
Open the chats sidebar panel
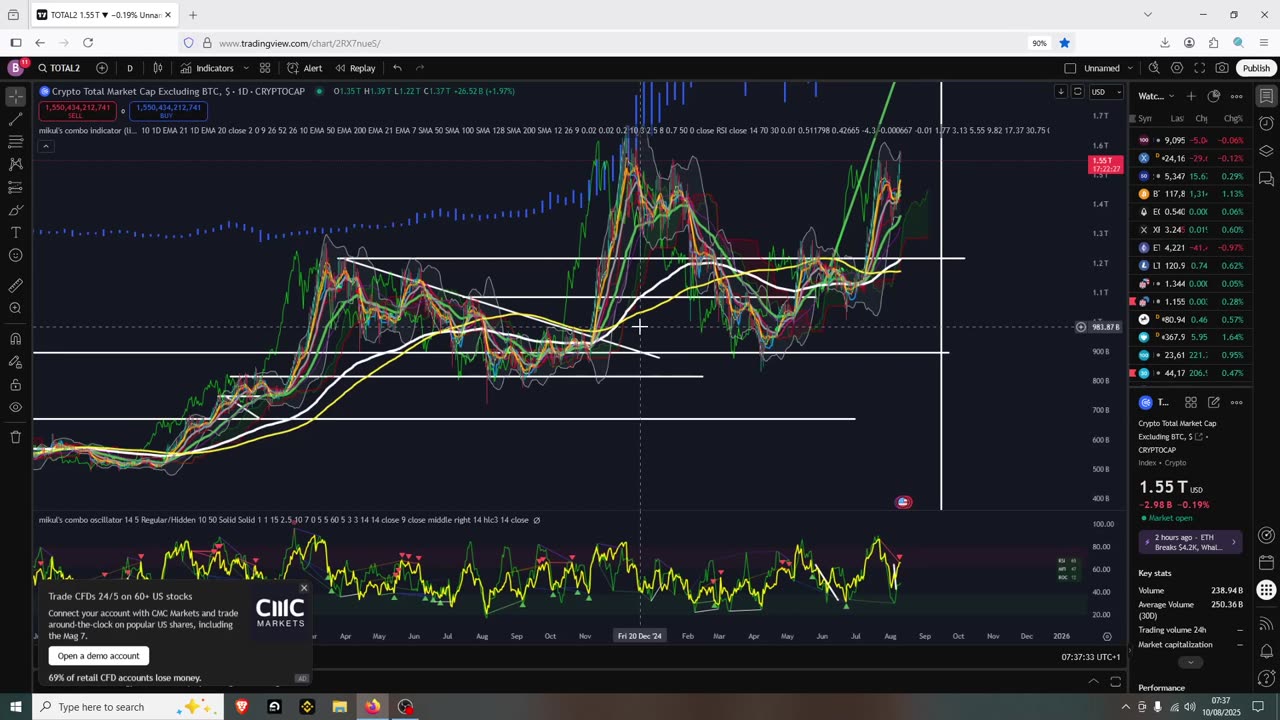click(1266, 179)
